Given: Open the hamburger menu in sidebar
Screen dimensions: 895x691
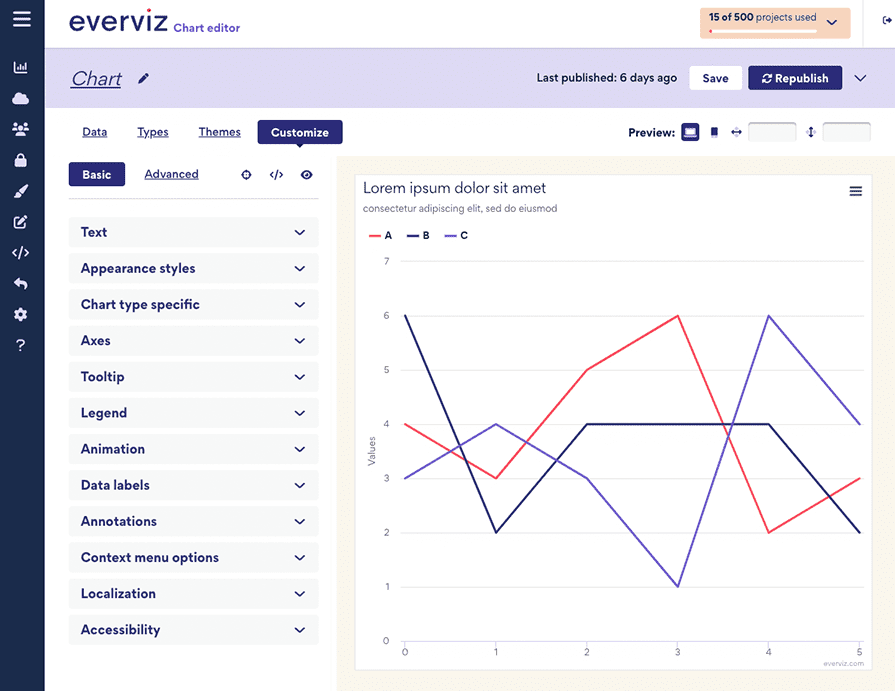Looking at the screenshot, I should (21, 19).
